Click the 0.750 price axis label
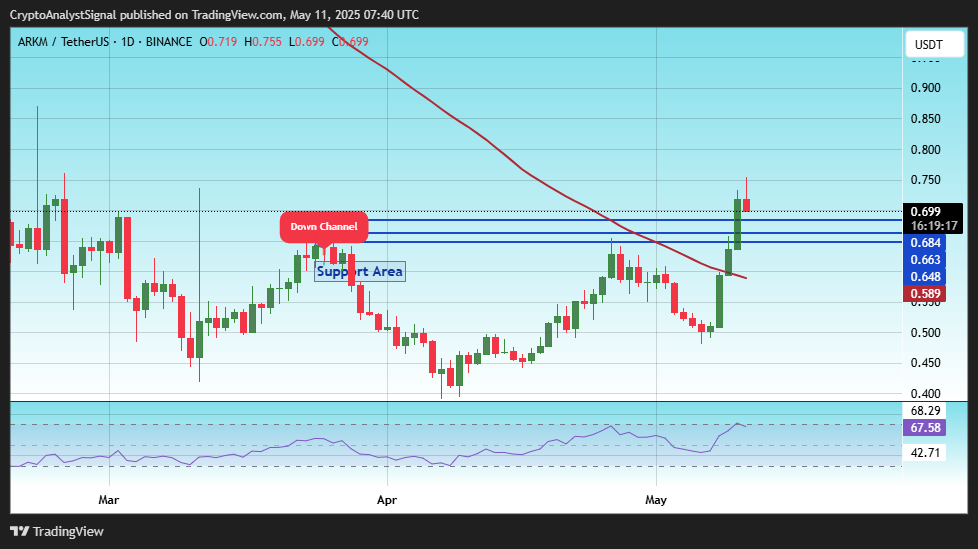The height and width of the screenshot is (549, 978). (926, 180)
